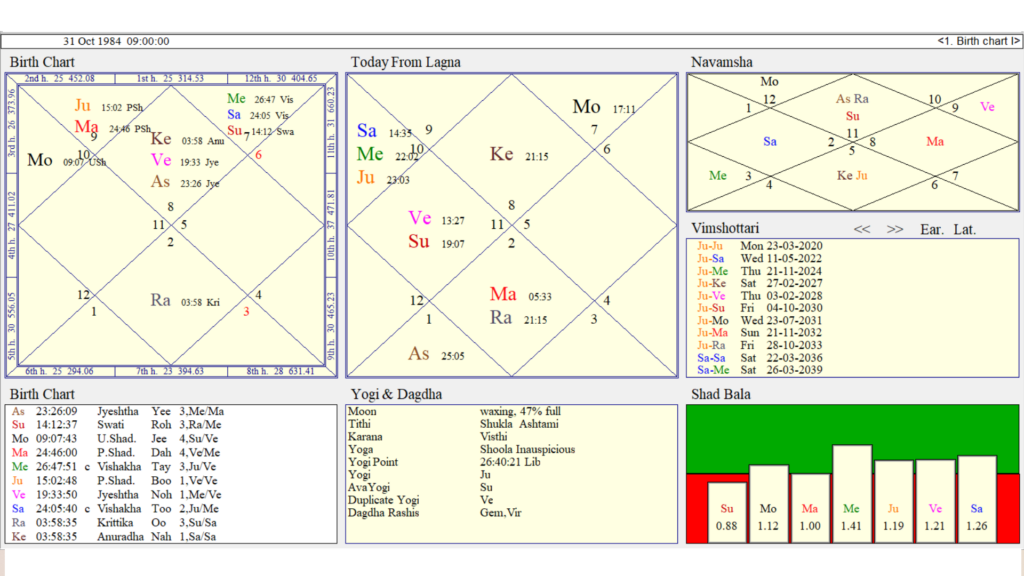This screenshot has width=1024, height=576.
Task: Click 'Ke Ju' in the Navamsha chart
Action: (x=852, y=176)
